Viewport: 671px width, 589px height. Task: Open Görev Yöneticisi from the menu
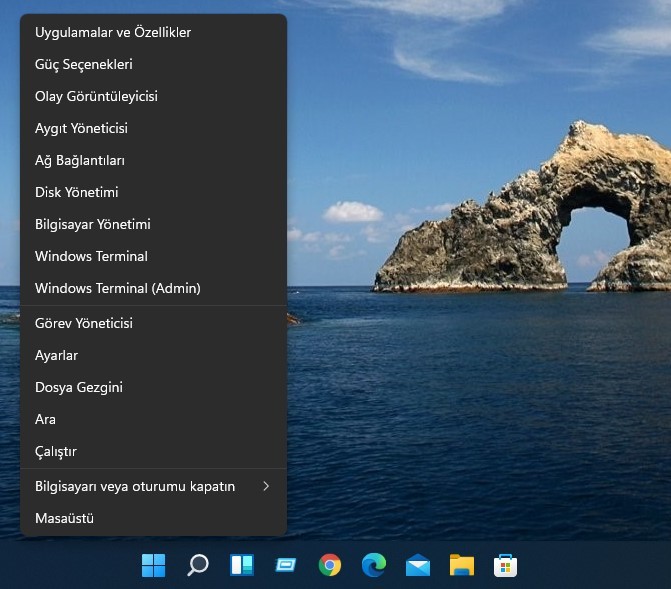[x=84, y=323]
